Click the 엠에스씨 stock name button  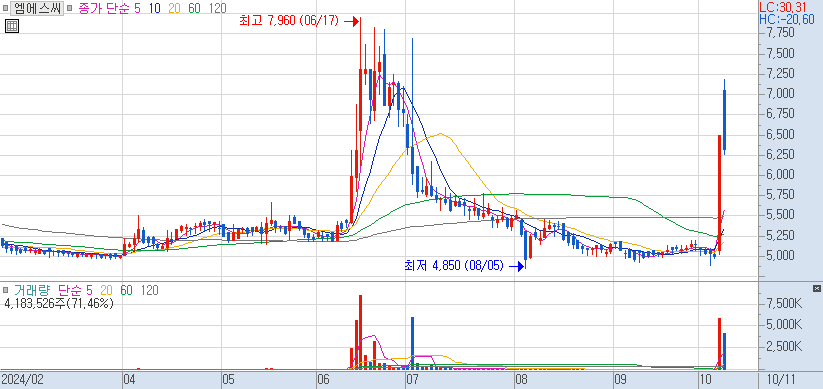[x=37, y=8]
